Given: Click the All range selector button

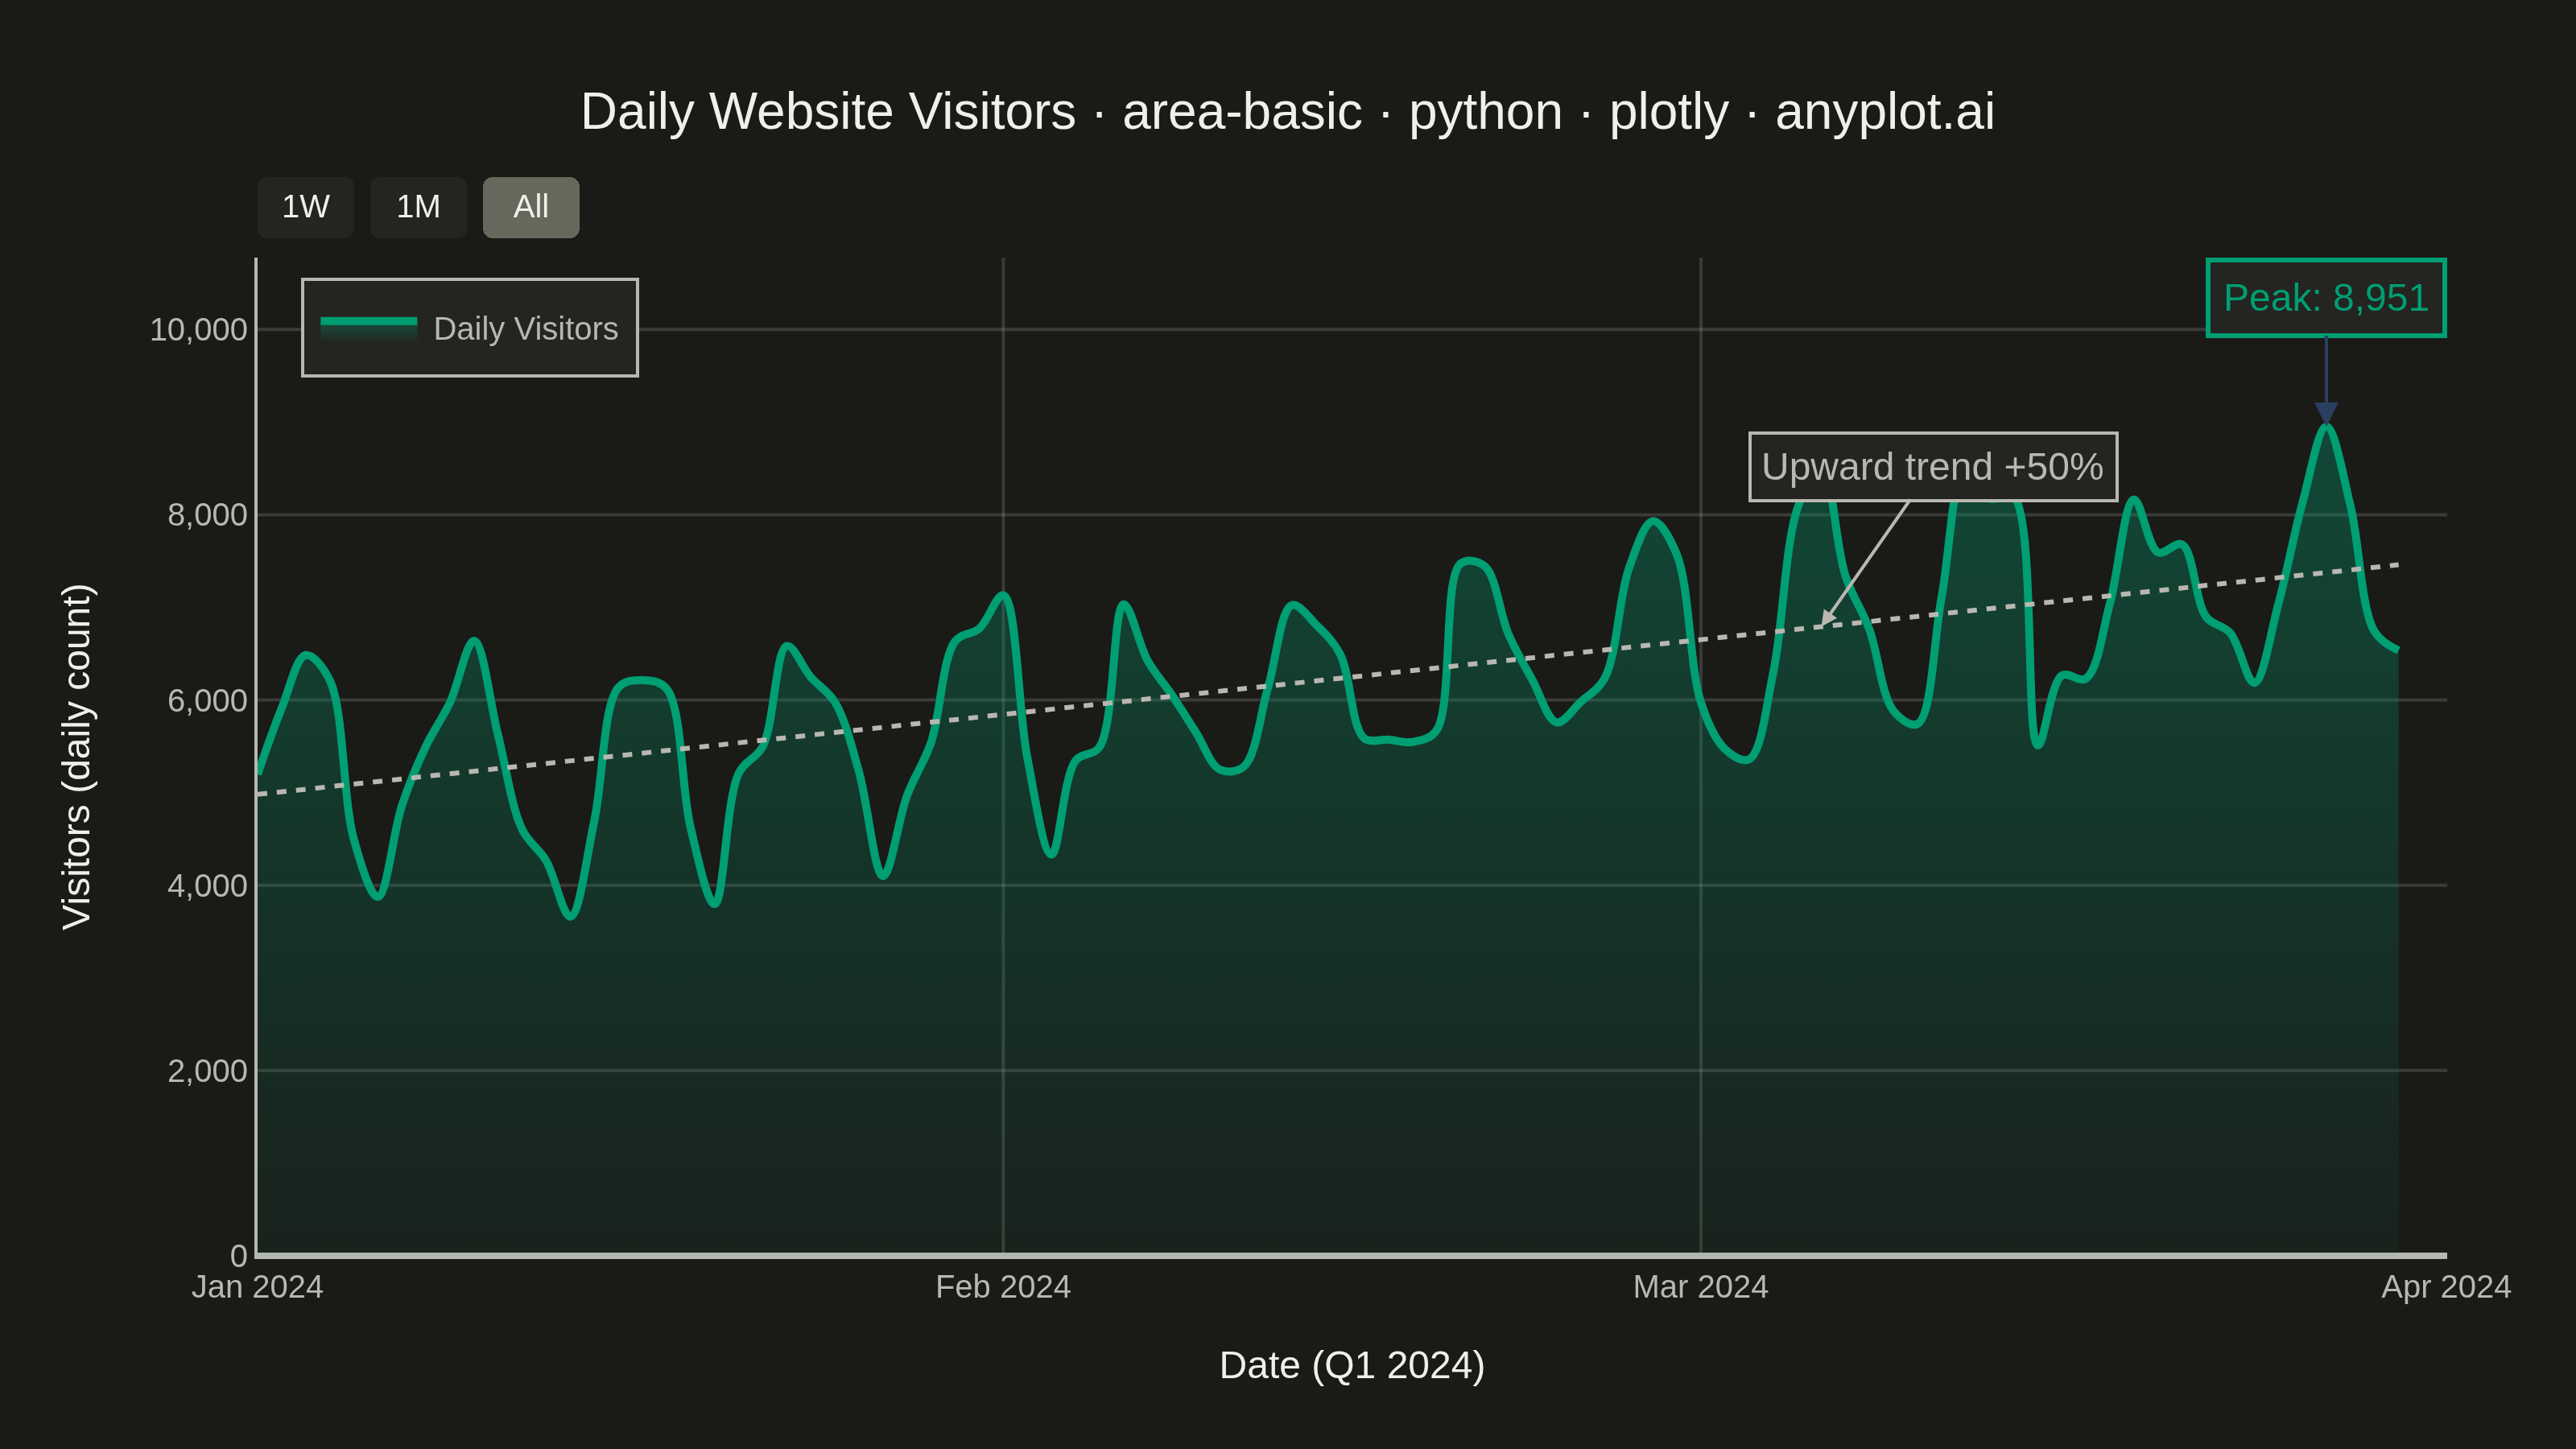Looking at the screenshot, I should 531,207.
